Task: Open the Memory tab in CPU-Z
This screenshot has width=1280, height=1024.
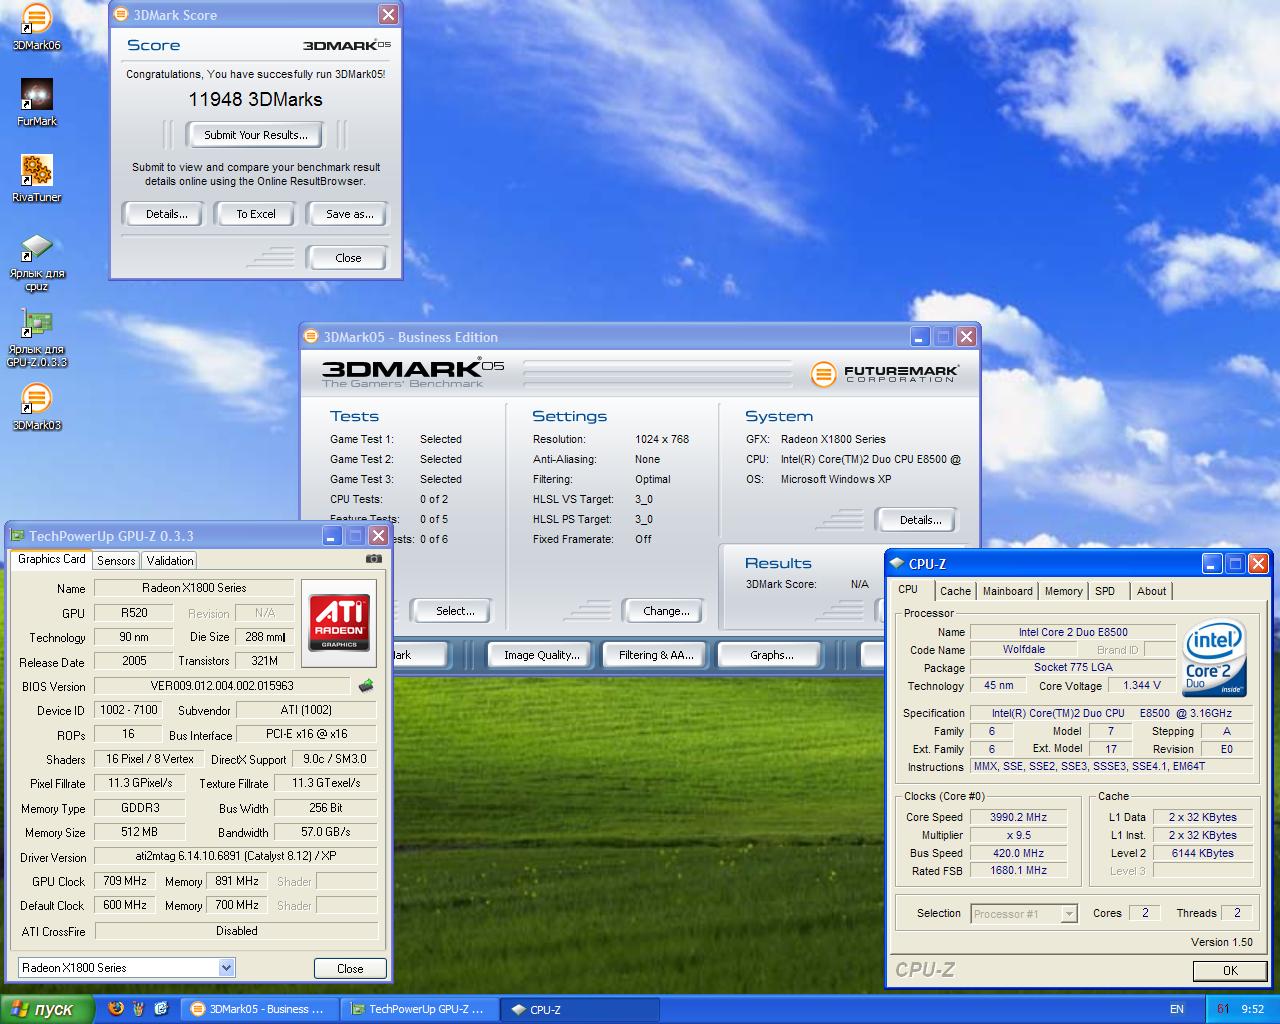Action: pos(1063,591)
